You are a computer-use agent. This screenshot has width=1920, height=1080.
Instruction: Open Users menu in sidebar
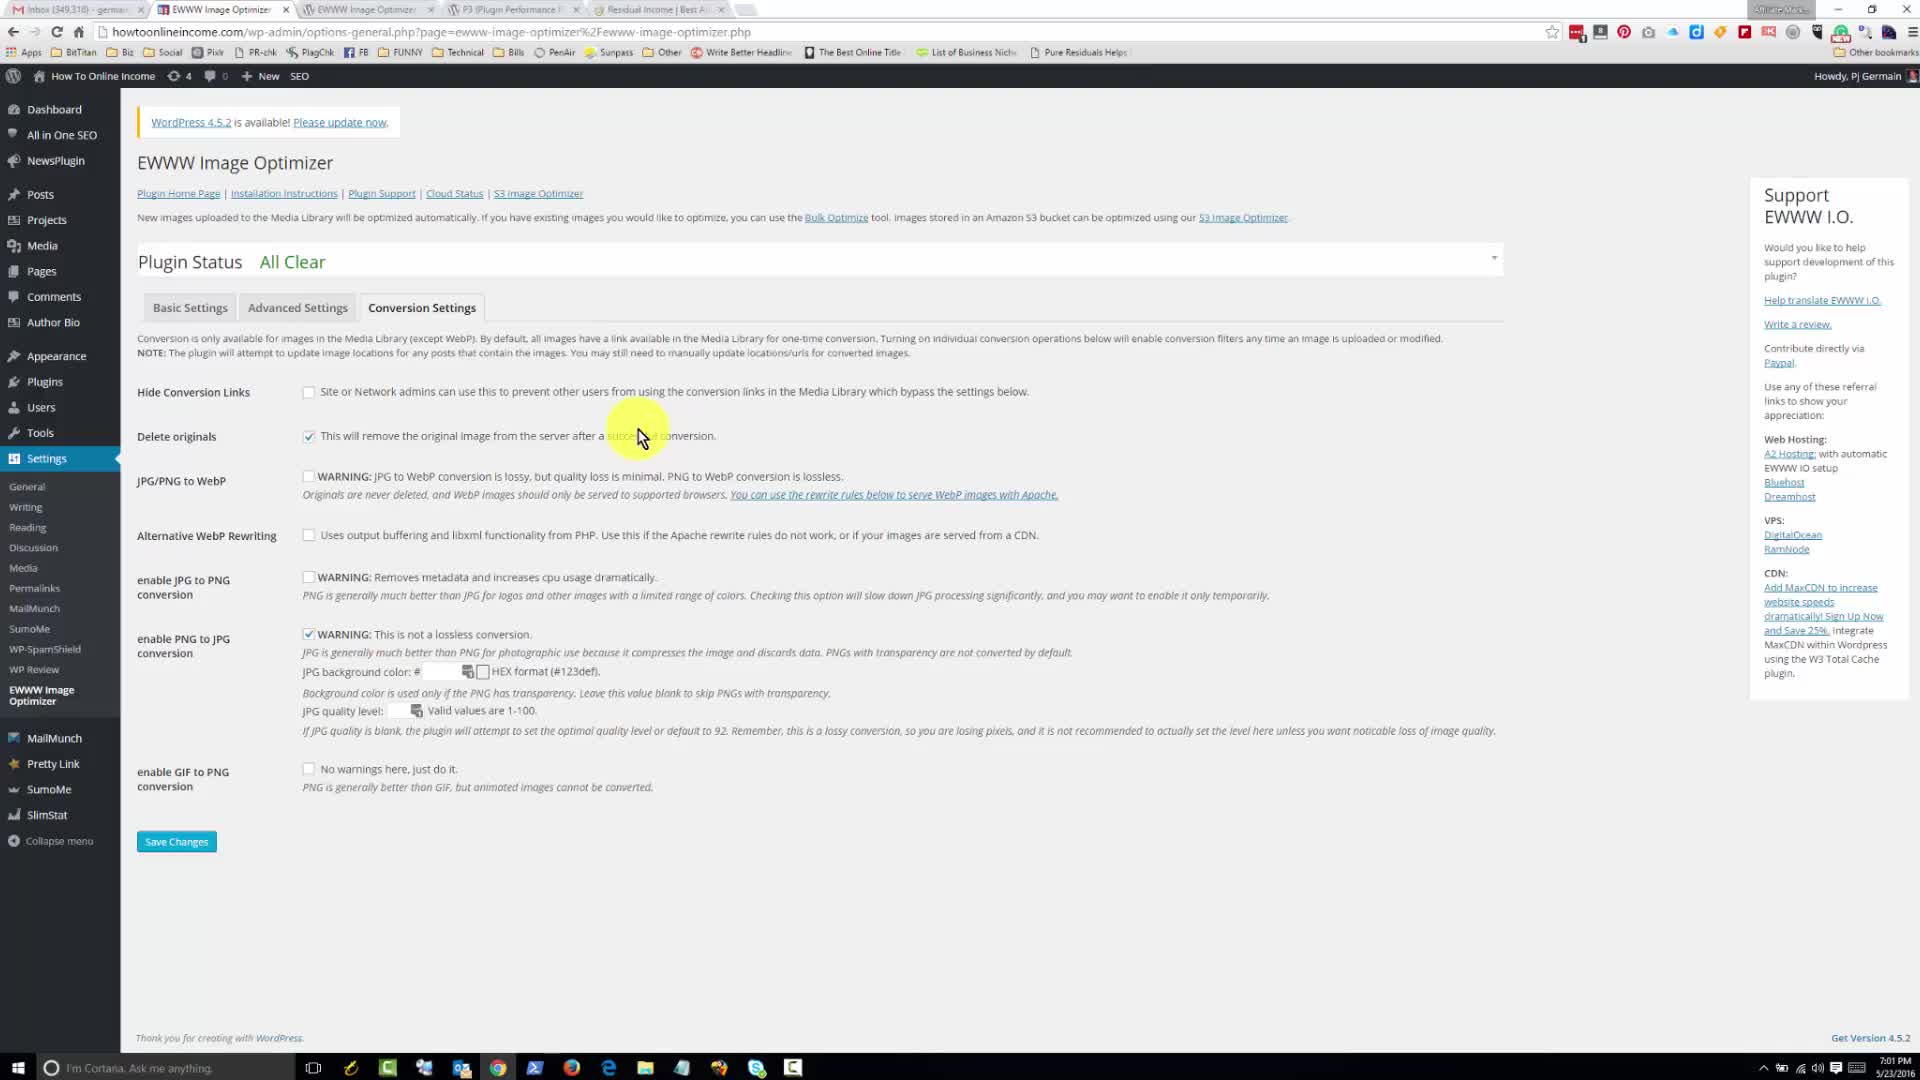click(41, 407)
